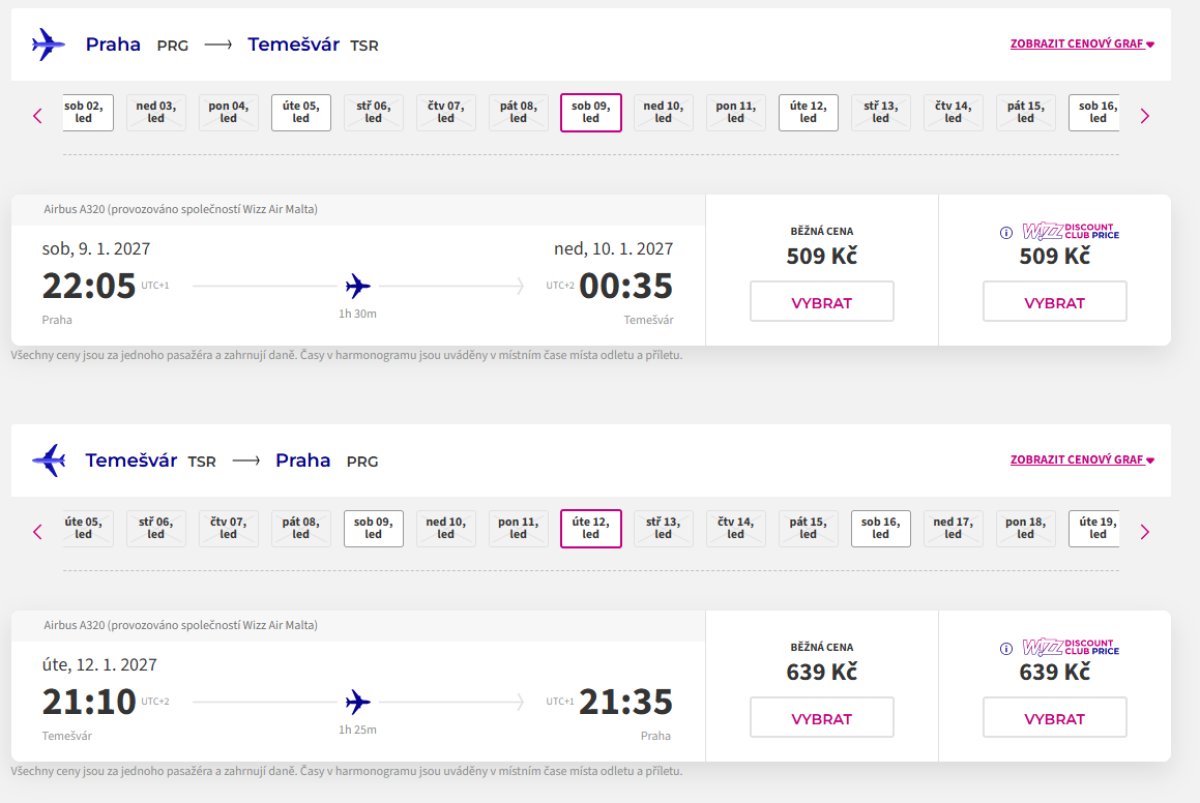Click the outbound flight 22:05 departure time
The height and width of the screenshot is (803, 1200).
click(89, 287)
